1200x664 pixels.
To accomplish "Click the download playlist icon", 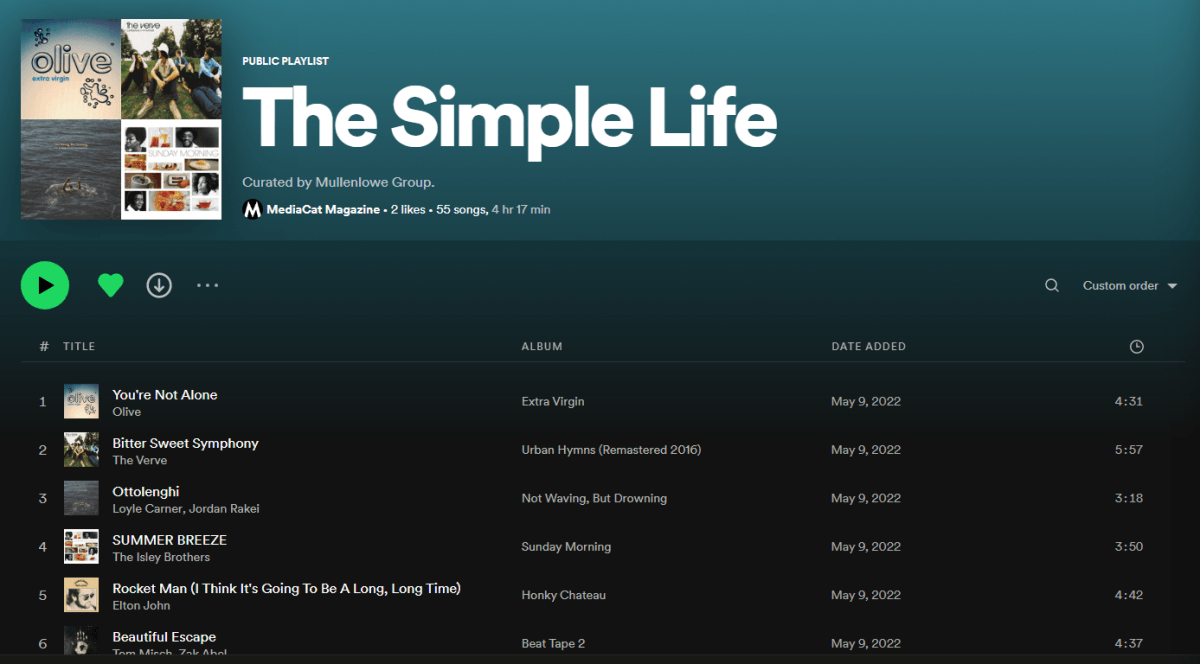I will (159, 285).
